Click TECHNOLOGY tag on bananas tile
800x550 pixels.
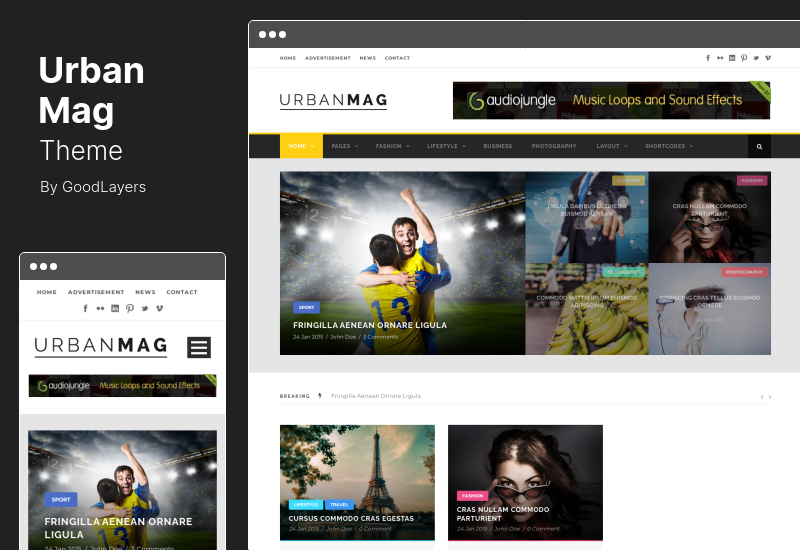click(623, 272)
